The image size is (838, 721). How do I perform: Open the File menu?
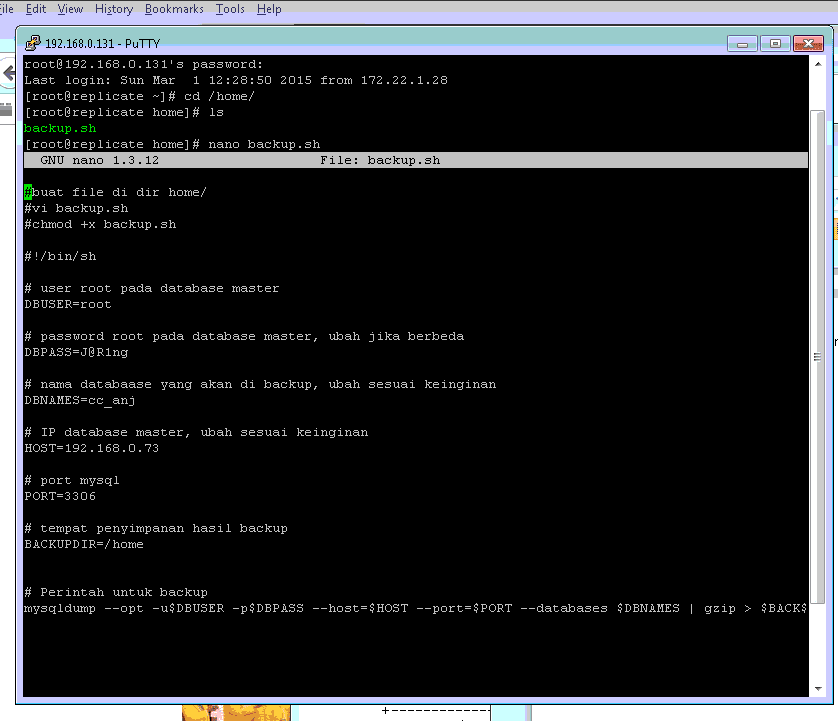tap(6, 9)
